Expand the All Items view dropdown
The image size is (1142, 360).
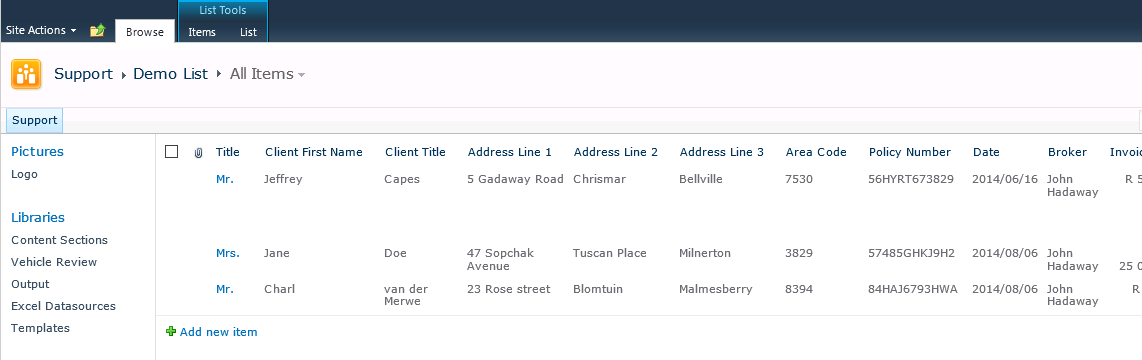267,74
